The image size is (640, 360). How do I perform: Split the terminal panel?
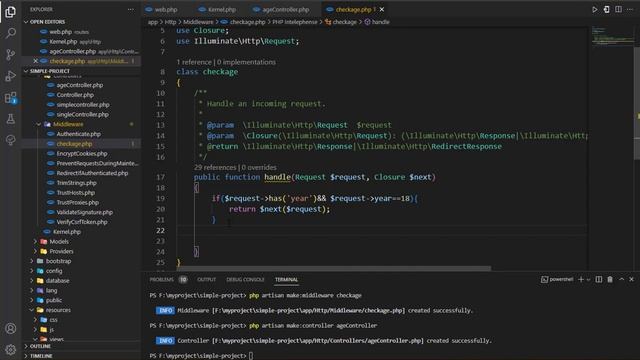pos(599,279)
